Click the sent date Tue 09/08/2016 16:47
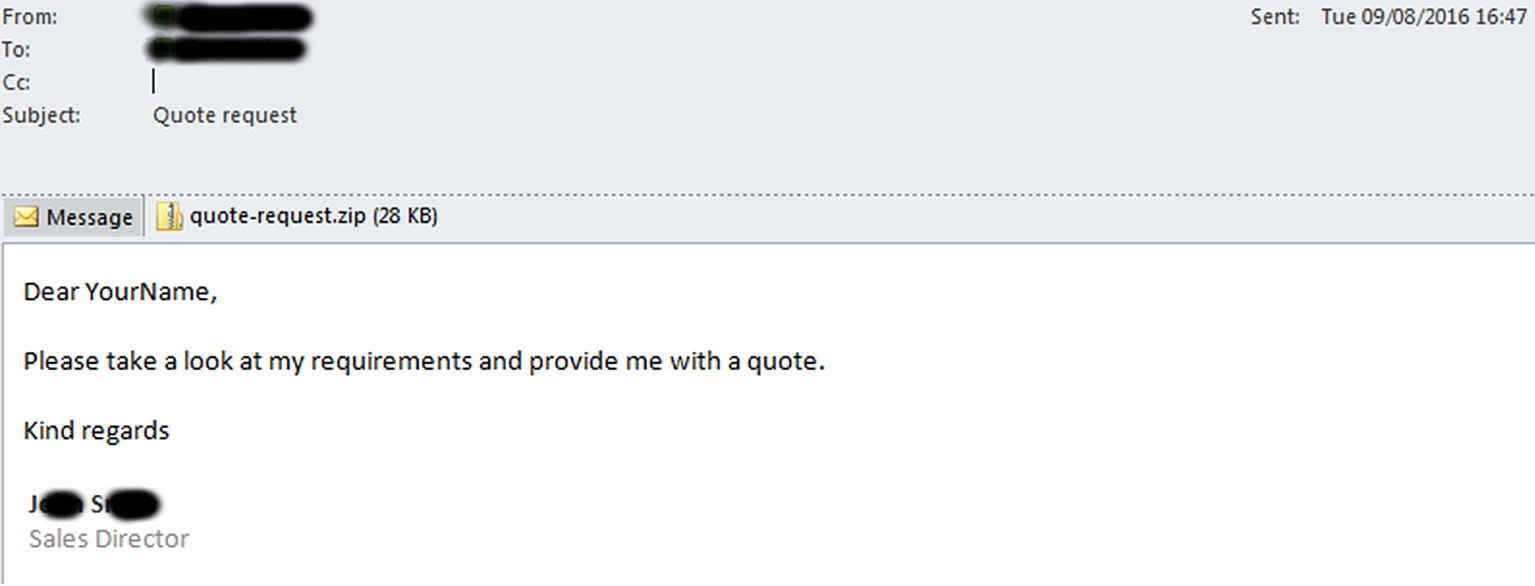1535x586 pixels. pos(1424,17)
